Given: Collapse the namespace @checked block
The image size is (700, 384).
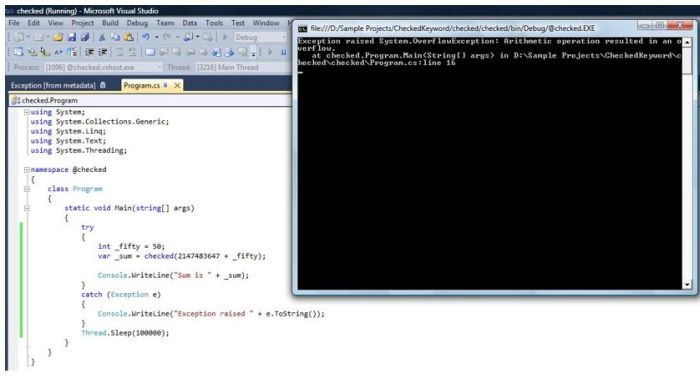Looking at the screenshot, I should click(x=27, y=170).
